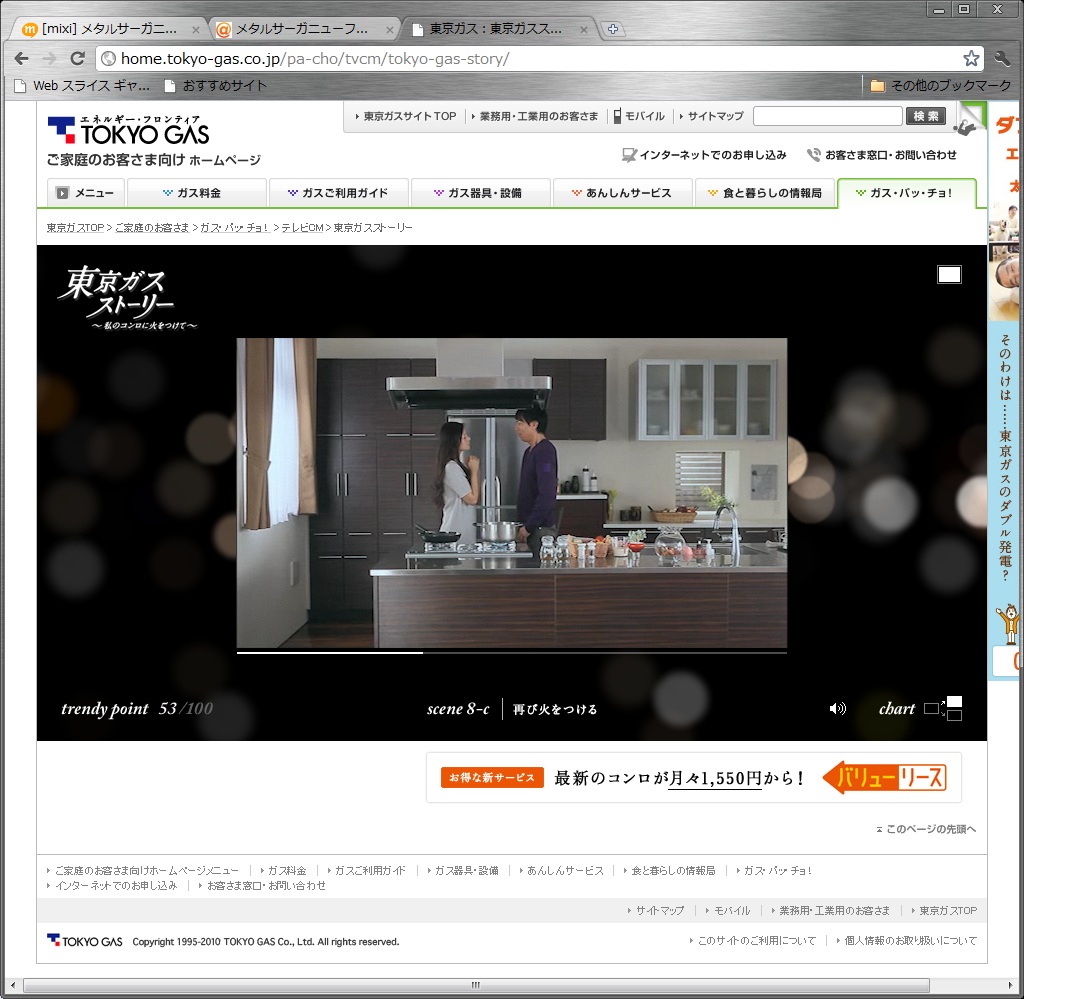Click the scroll right arrow
Image resolution: width=1072 pixels, height=999 pixels.
[x=1010, y=985]
